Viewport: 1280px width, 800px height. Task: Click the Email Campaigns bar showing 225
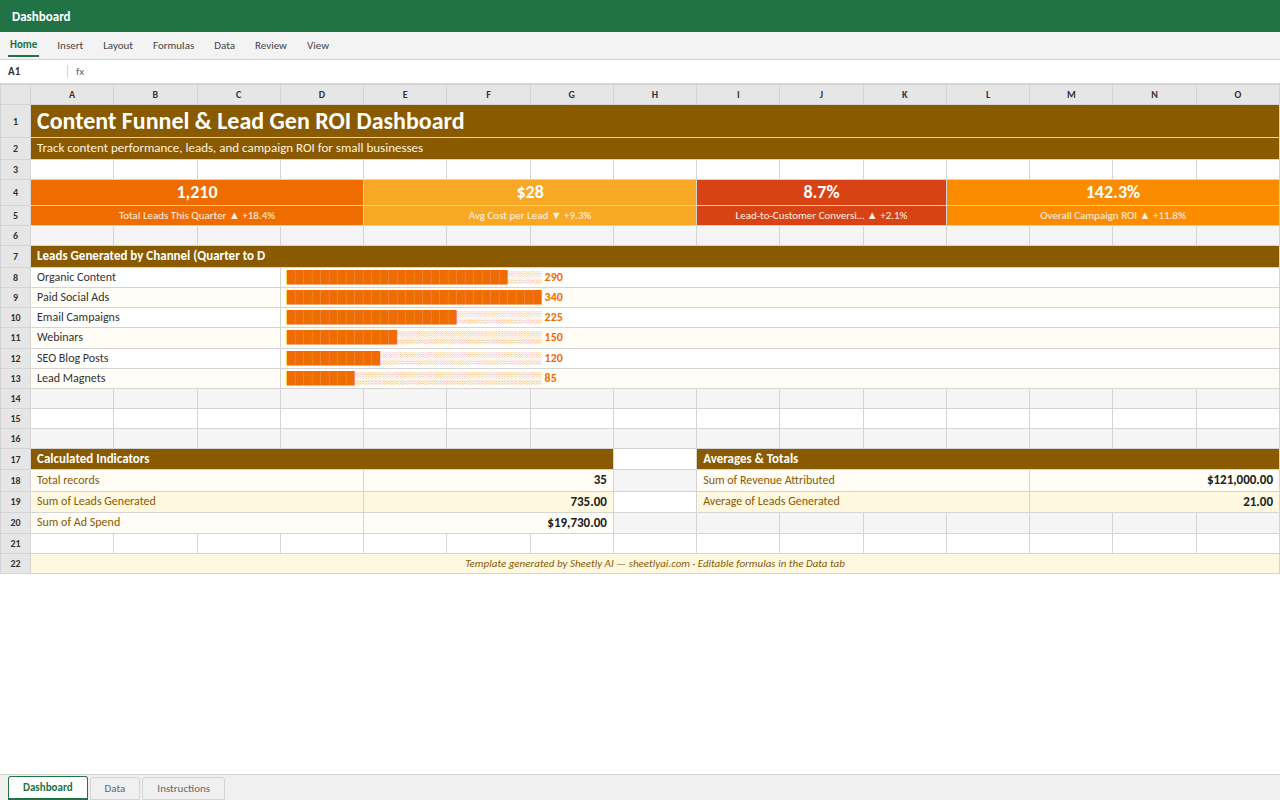tap(425, 317)
